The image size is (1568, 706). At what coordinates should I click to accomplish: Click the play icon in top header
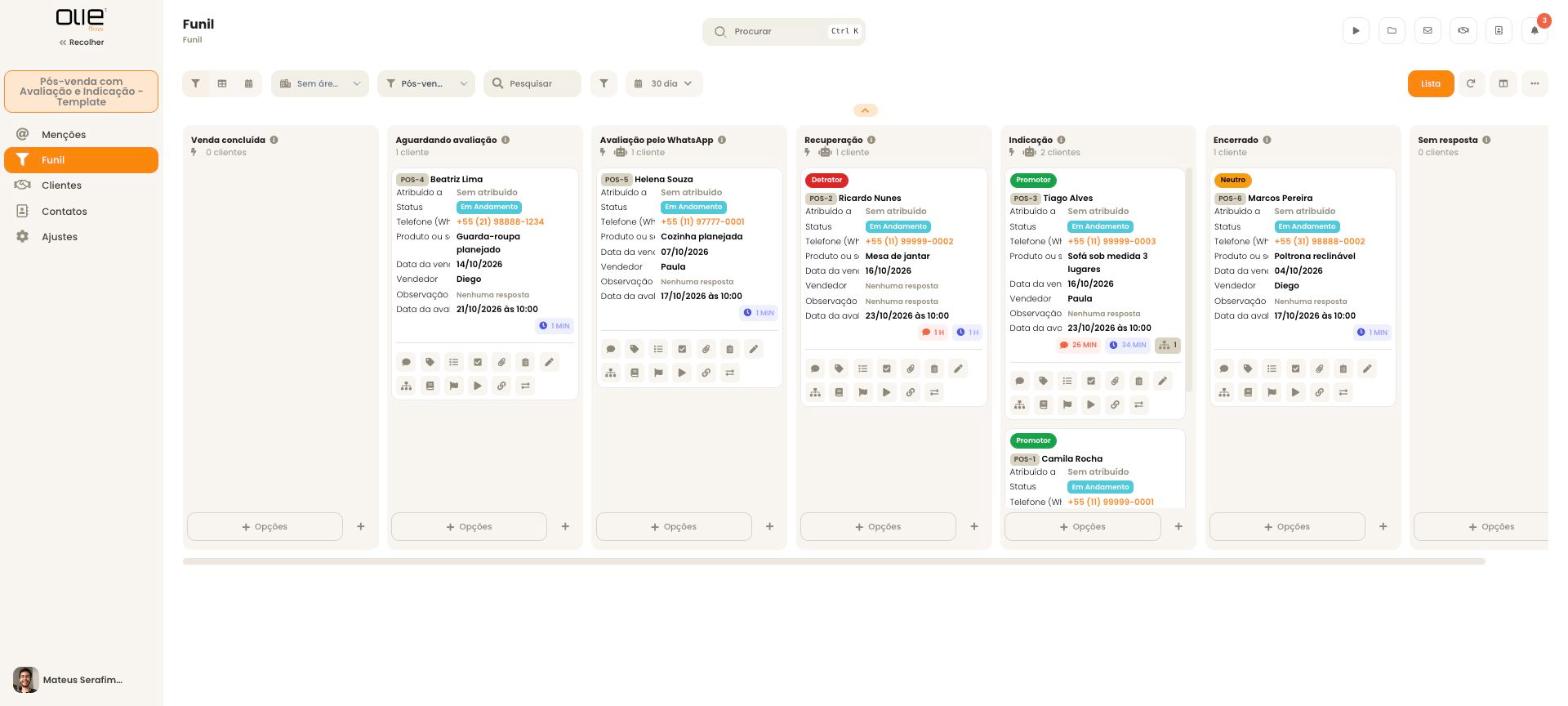click(1355, 31)
